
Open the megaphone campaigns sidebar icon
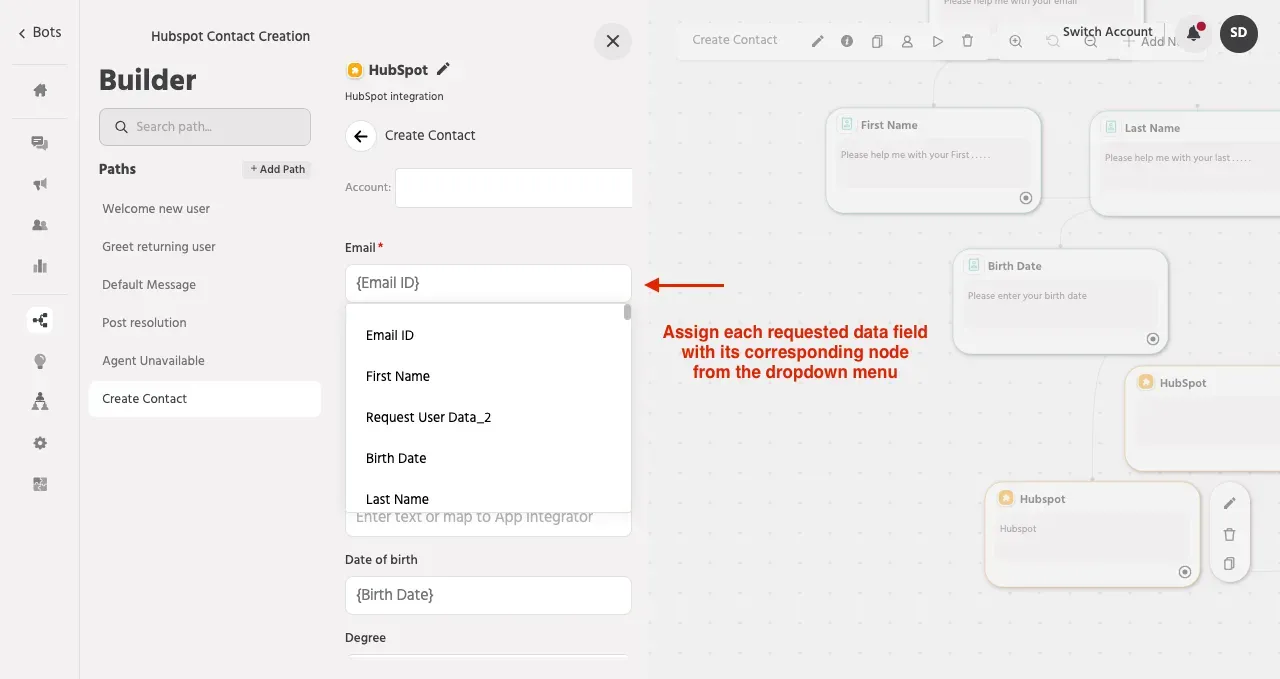tap(40, 184)
